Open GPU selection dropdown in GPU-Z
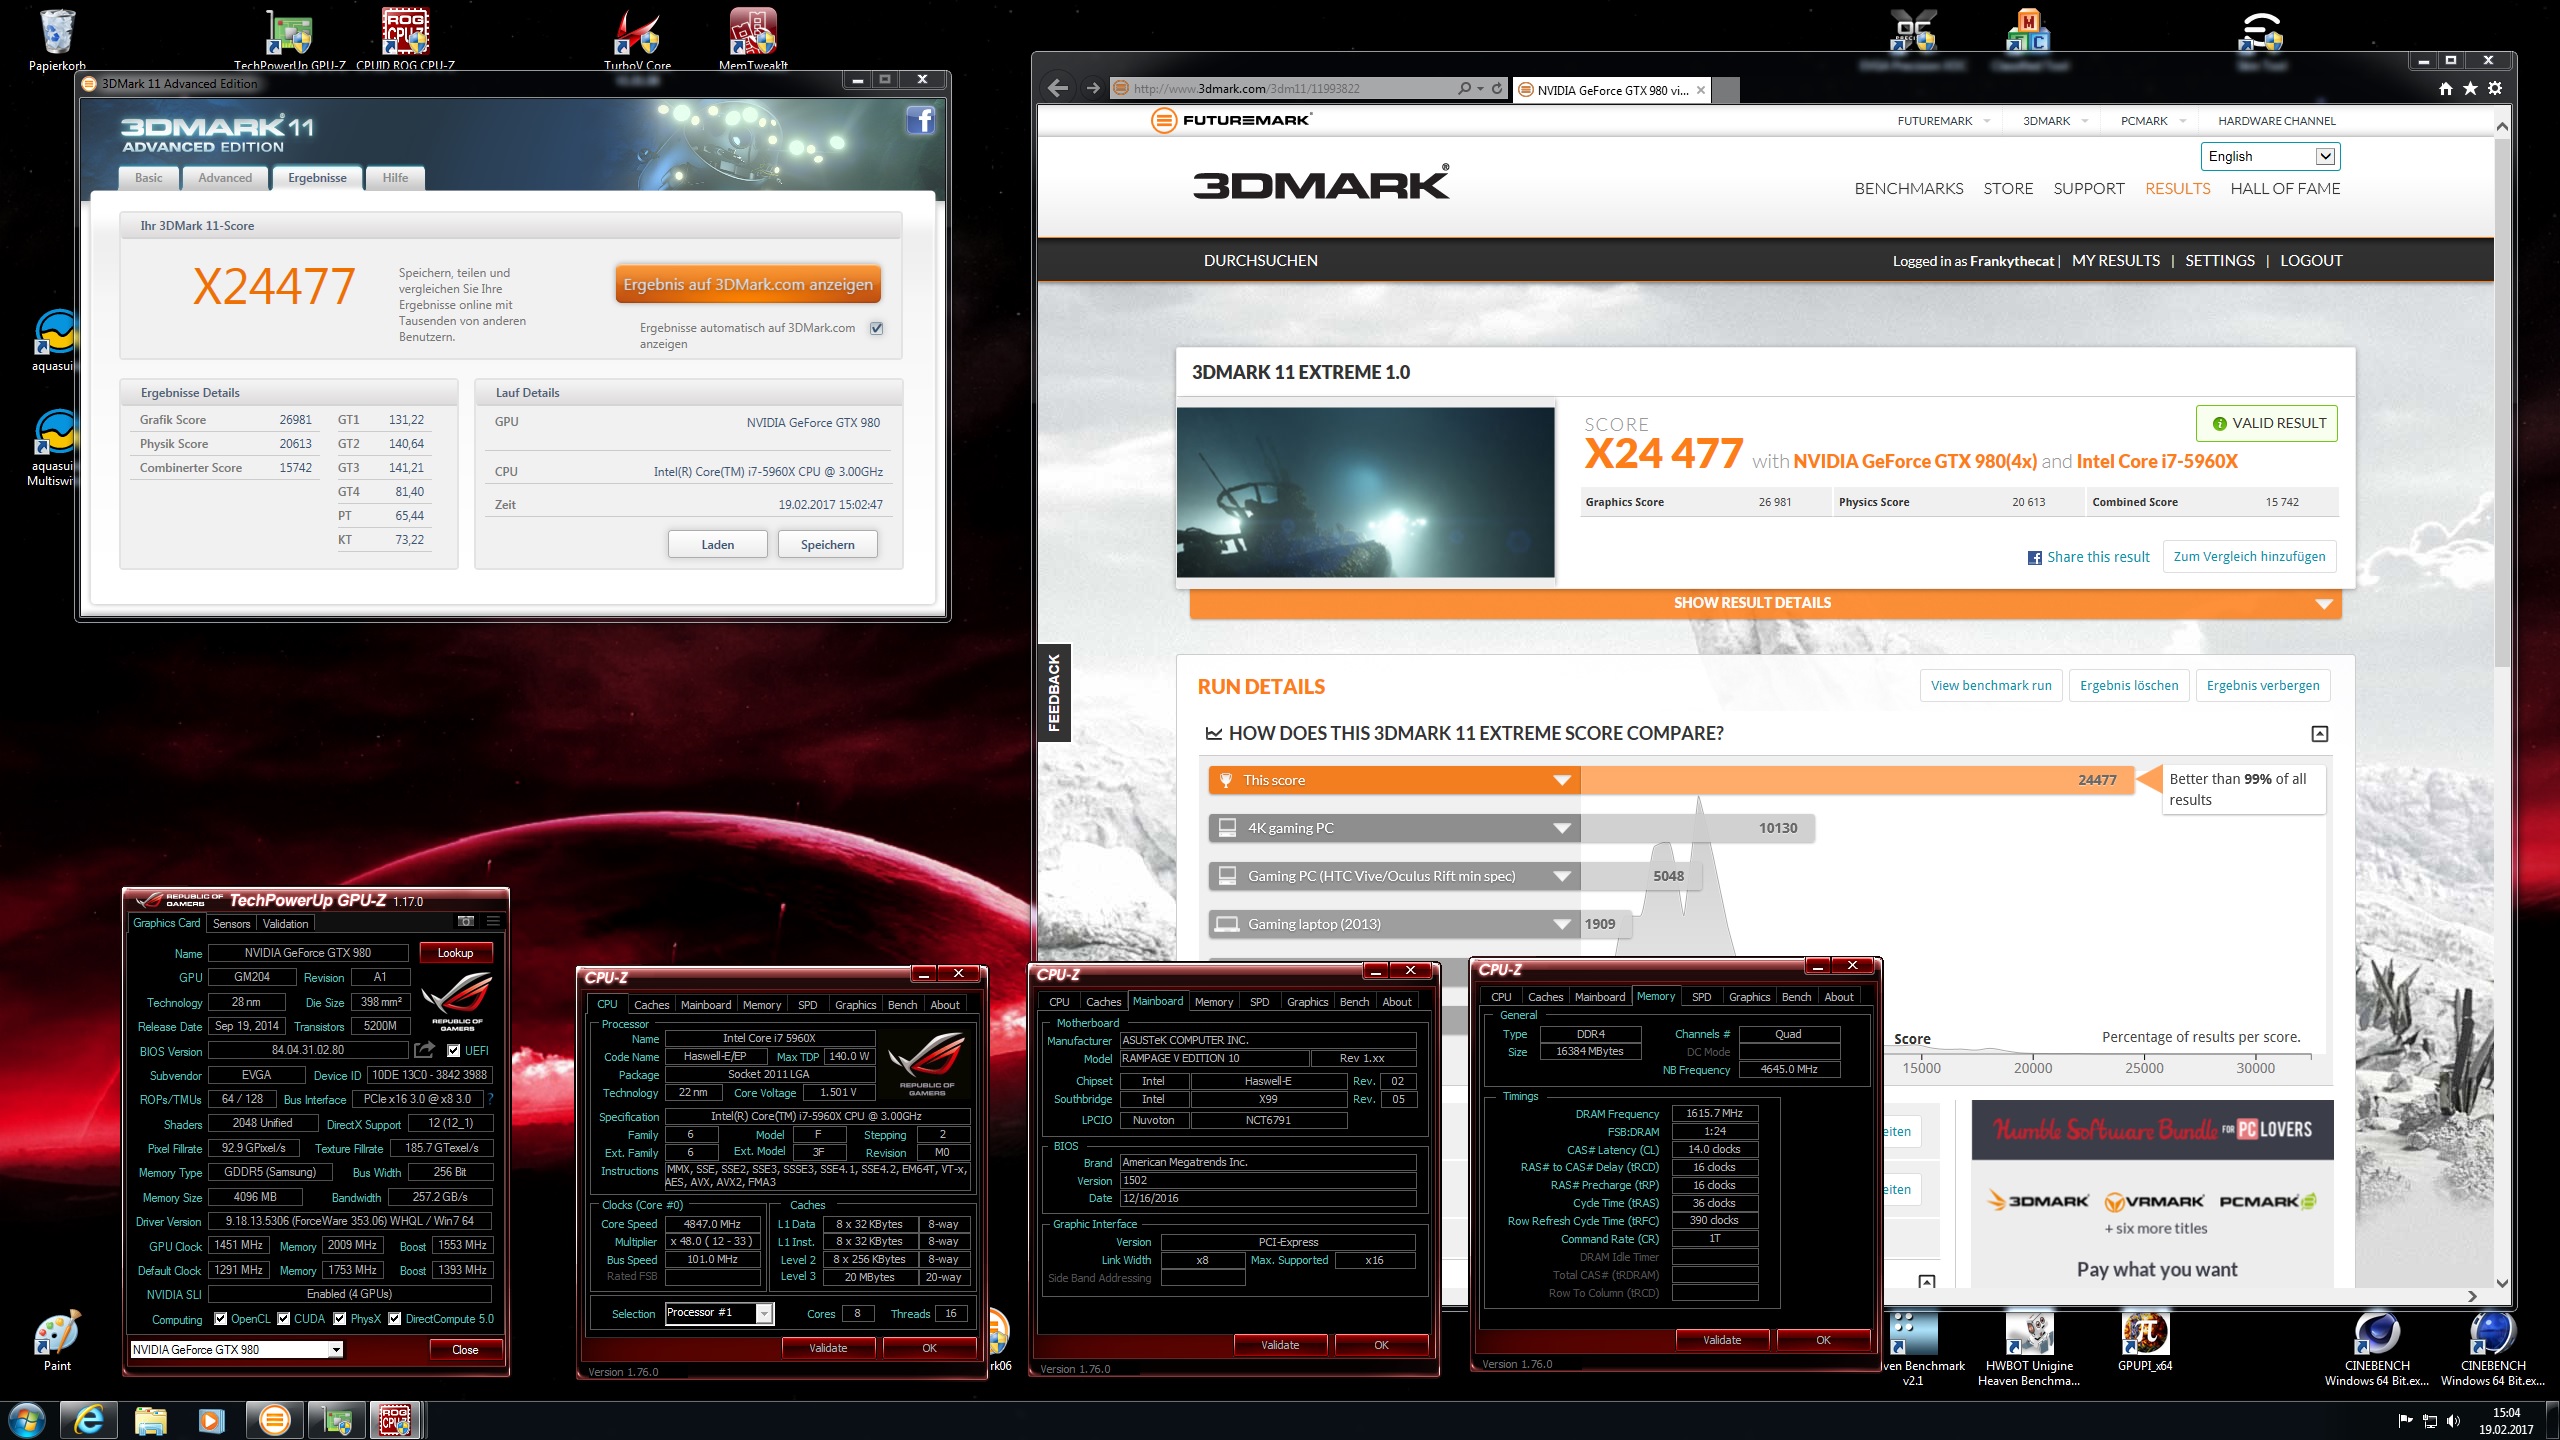This screenshot has height=1440, width=2560. pyautogui.click(x=237, y=1349)
